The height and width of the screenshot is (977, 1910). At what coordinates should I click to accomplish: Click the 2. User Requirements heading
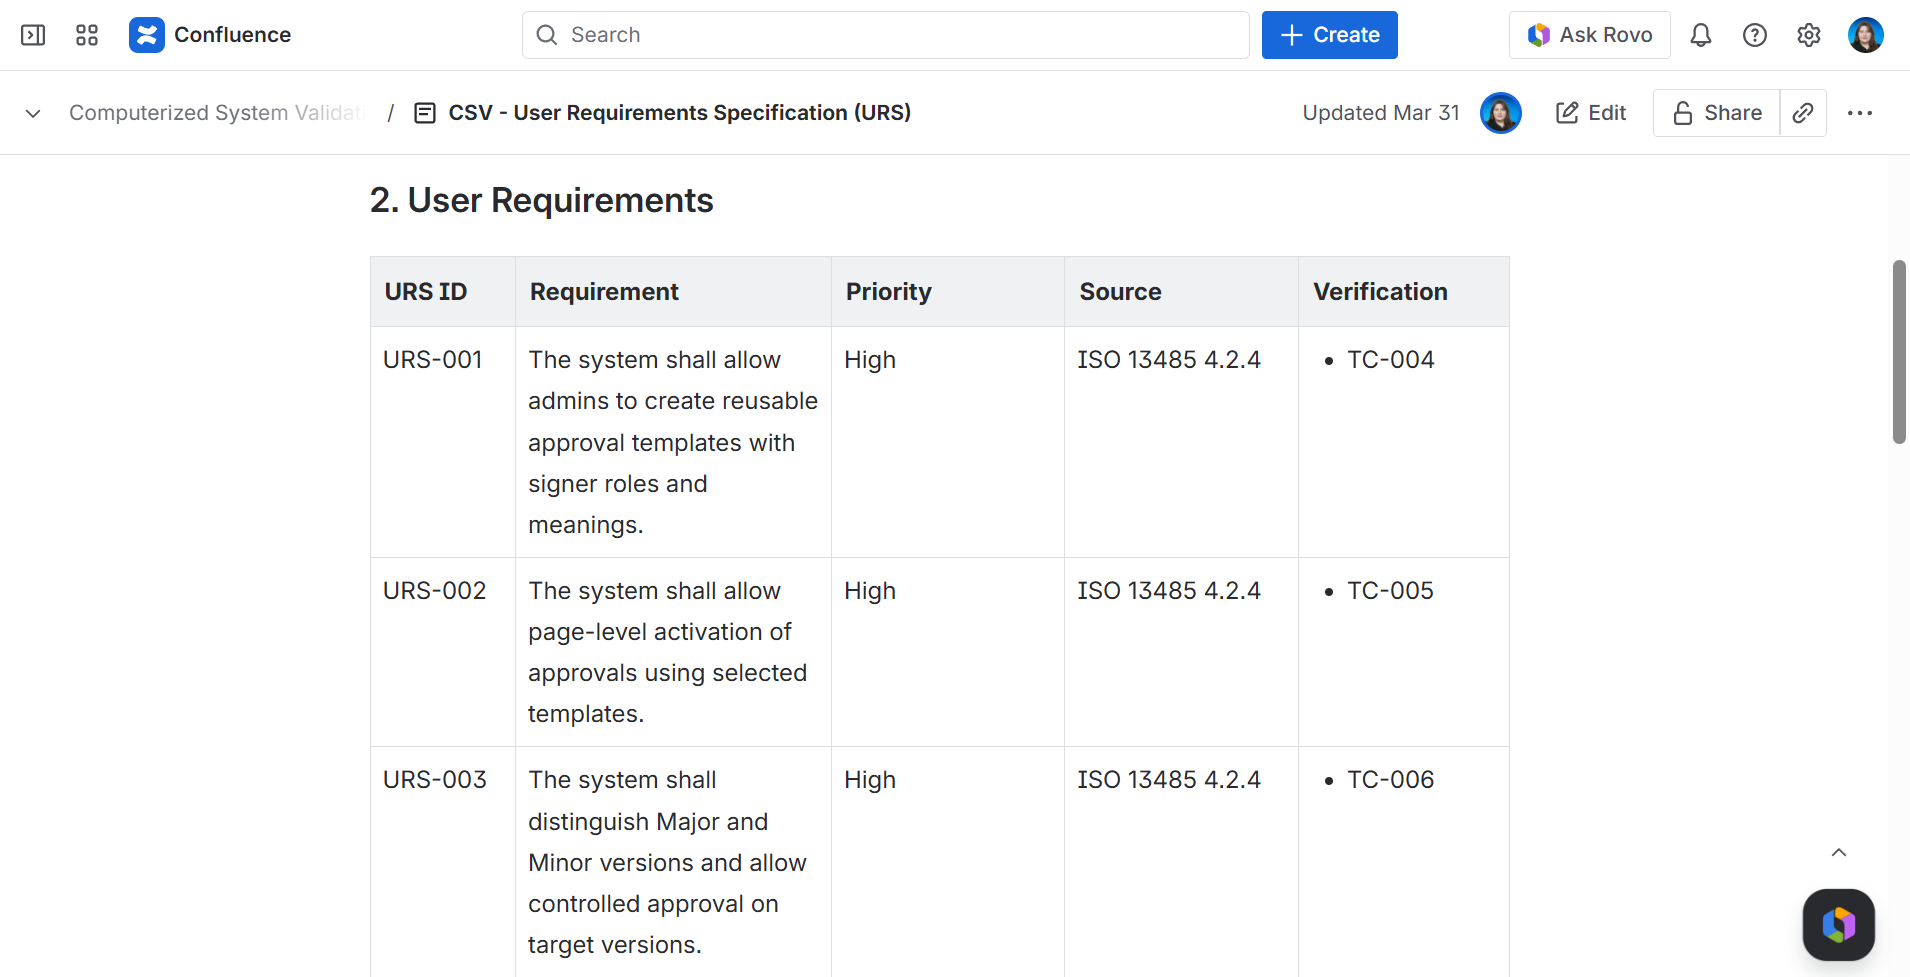542,200
